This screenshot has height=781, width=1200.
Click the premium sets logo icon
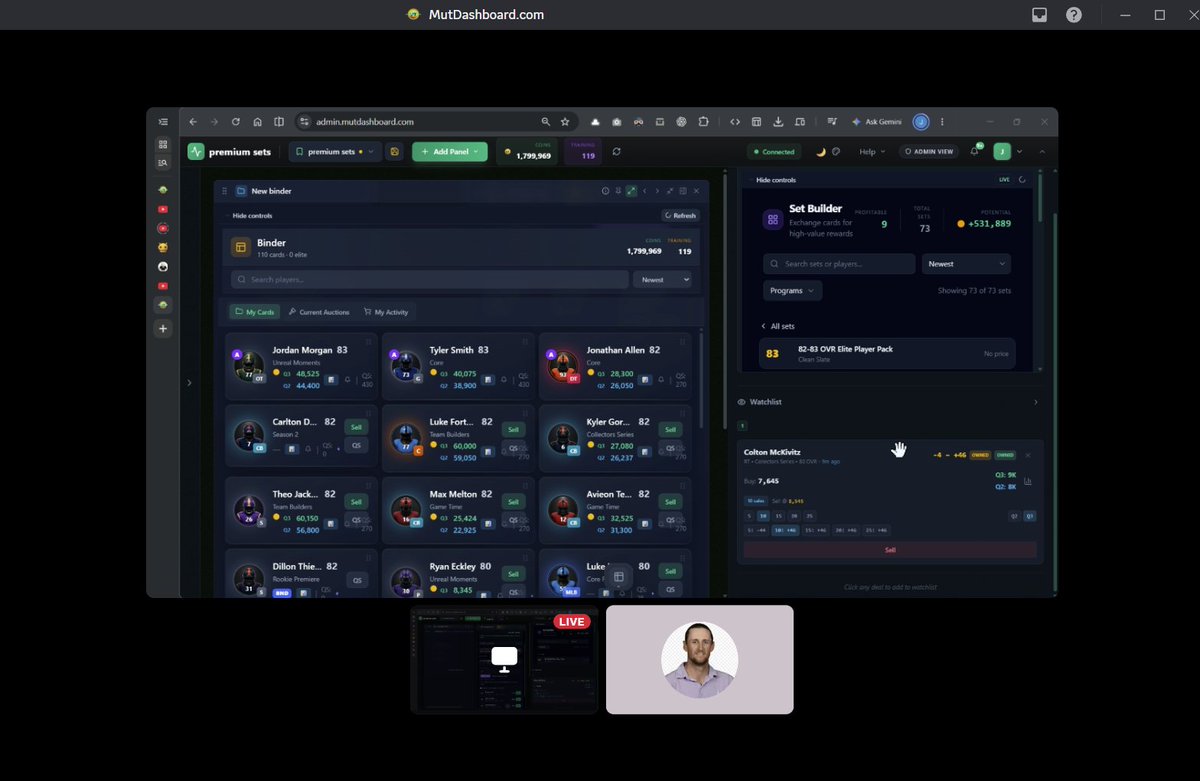196,152
